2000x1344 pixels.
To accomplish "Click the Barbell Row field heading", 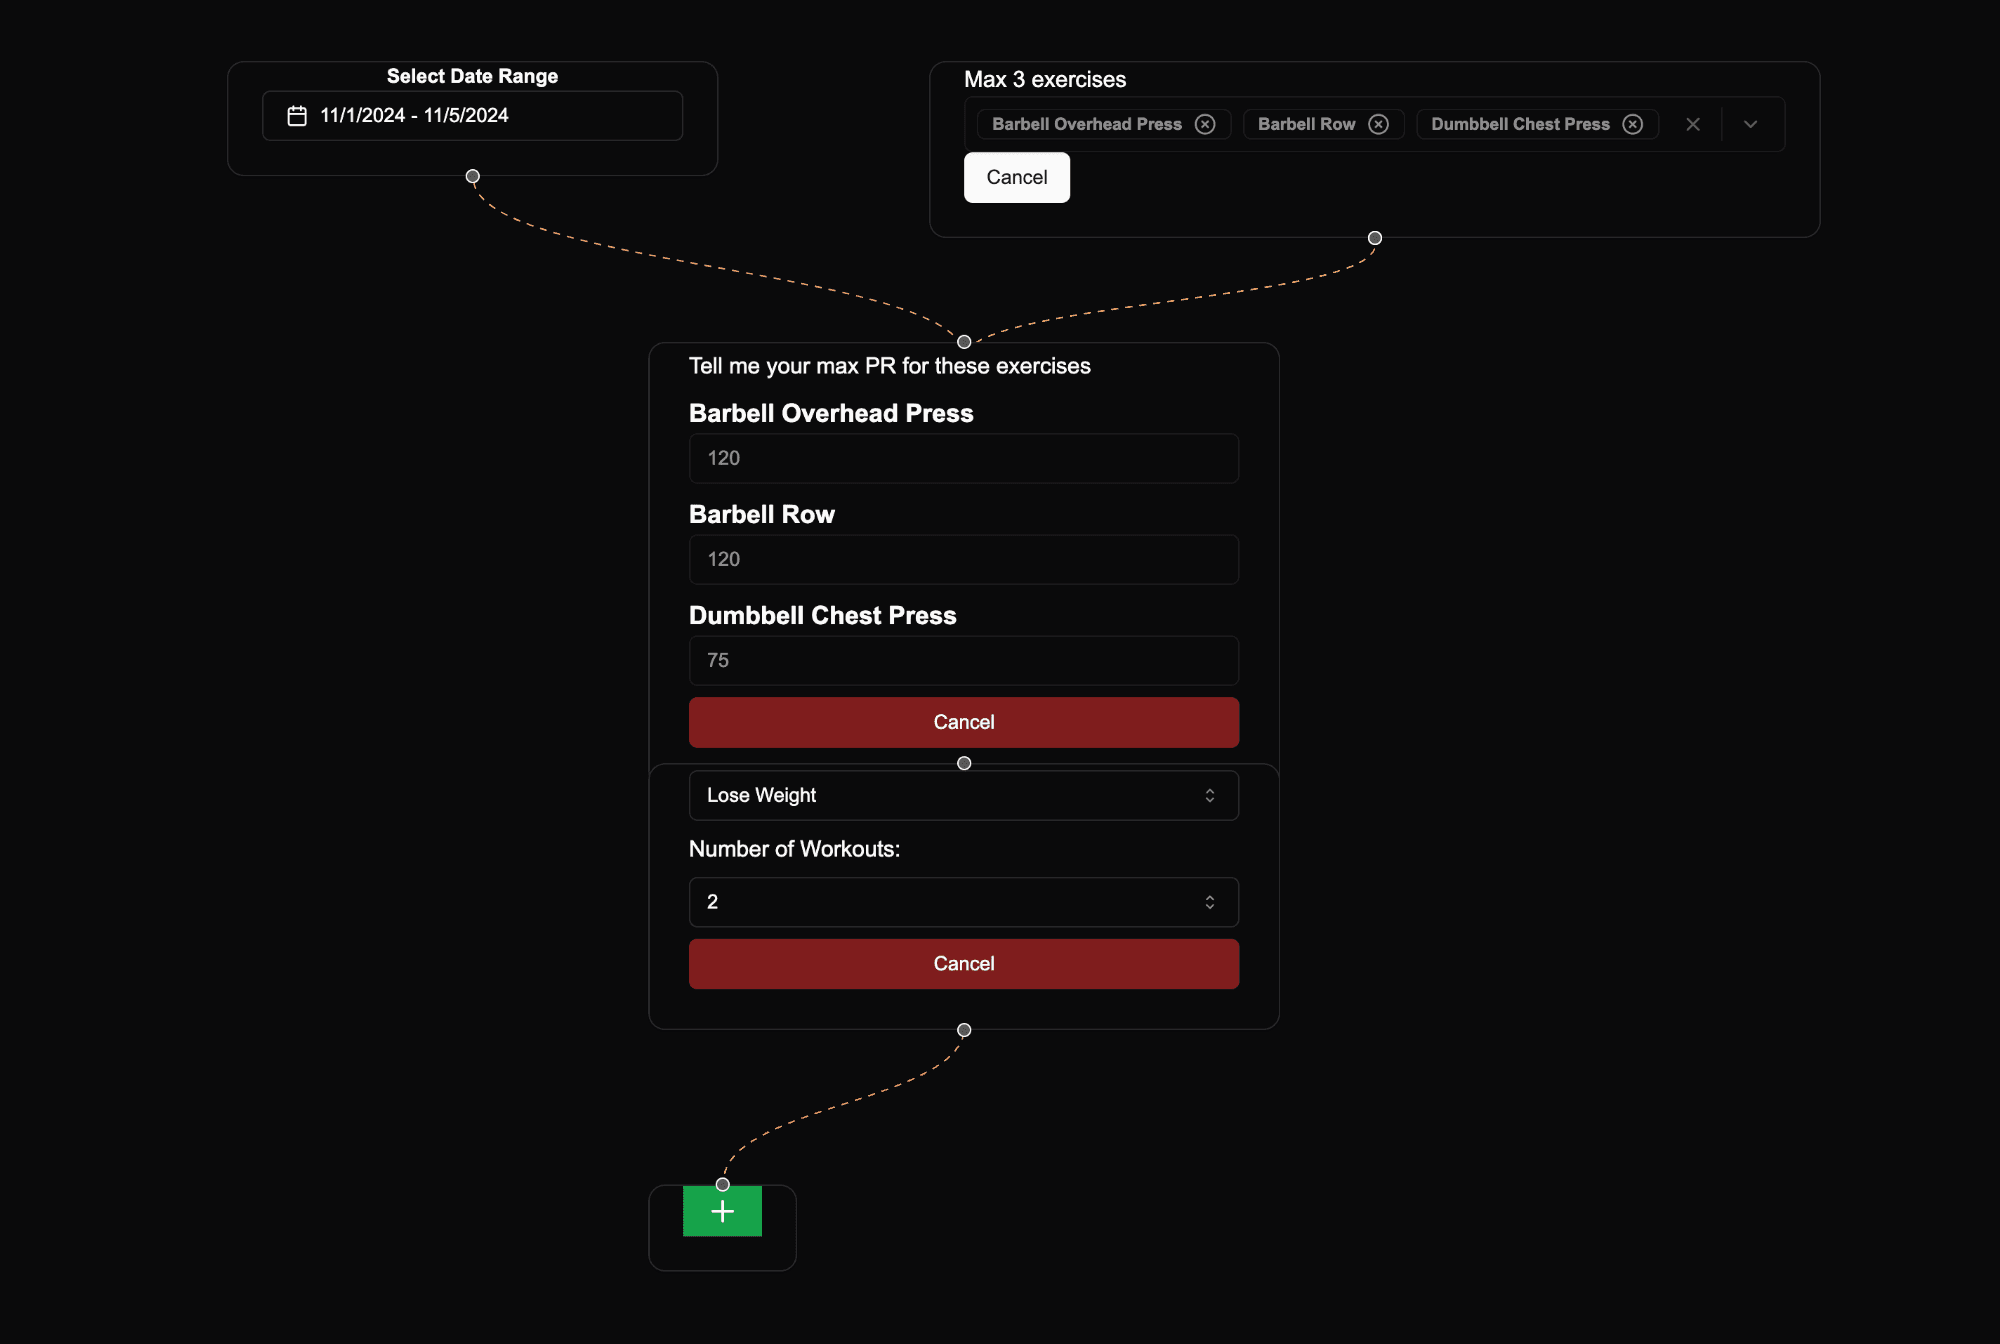I will 761,514.
